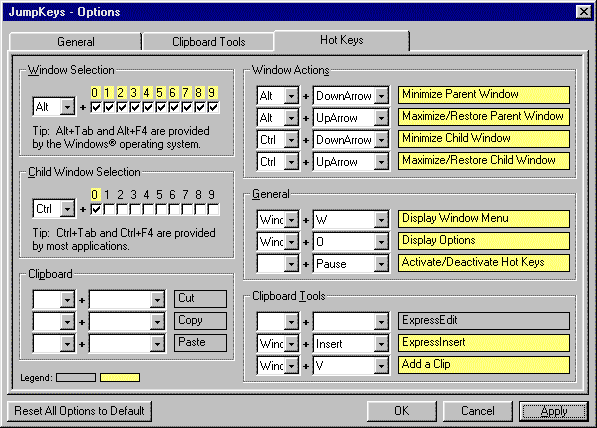
Task: Open V key dropdown for Add a Clip
Action: coord(381,366)
